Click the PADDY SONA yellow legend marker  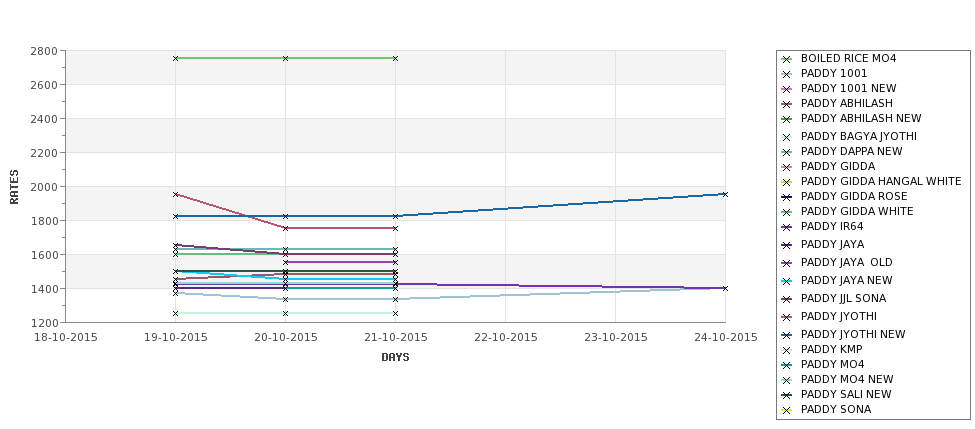(786, 410)
